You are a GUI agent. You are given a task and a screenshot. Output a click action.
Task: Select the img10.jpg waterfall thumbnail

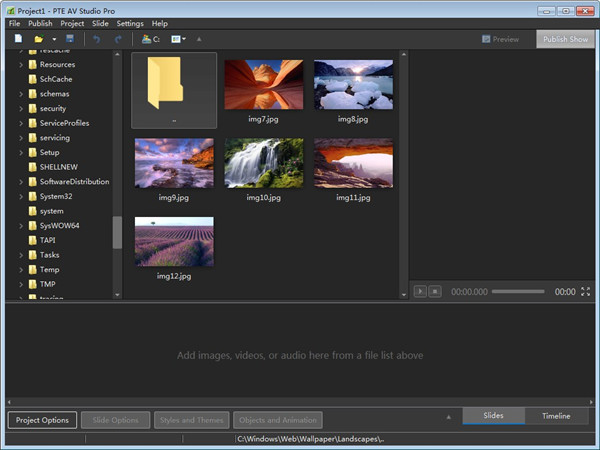[264, 163]
